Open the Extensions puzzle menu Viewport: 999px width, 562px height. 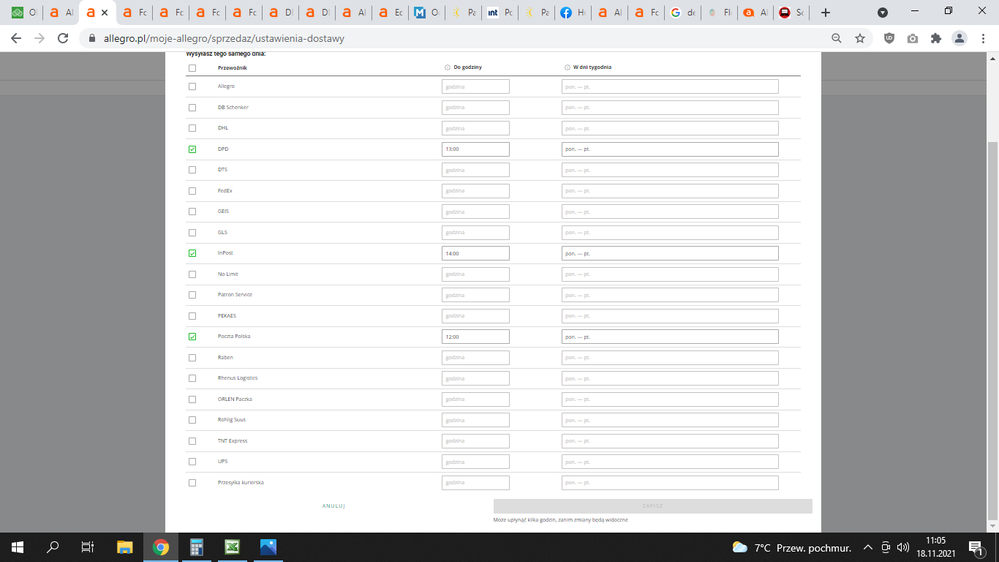click(x=936, y=38)
